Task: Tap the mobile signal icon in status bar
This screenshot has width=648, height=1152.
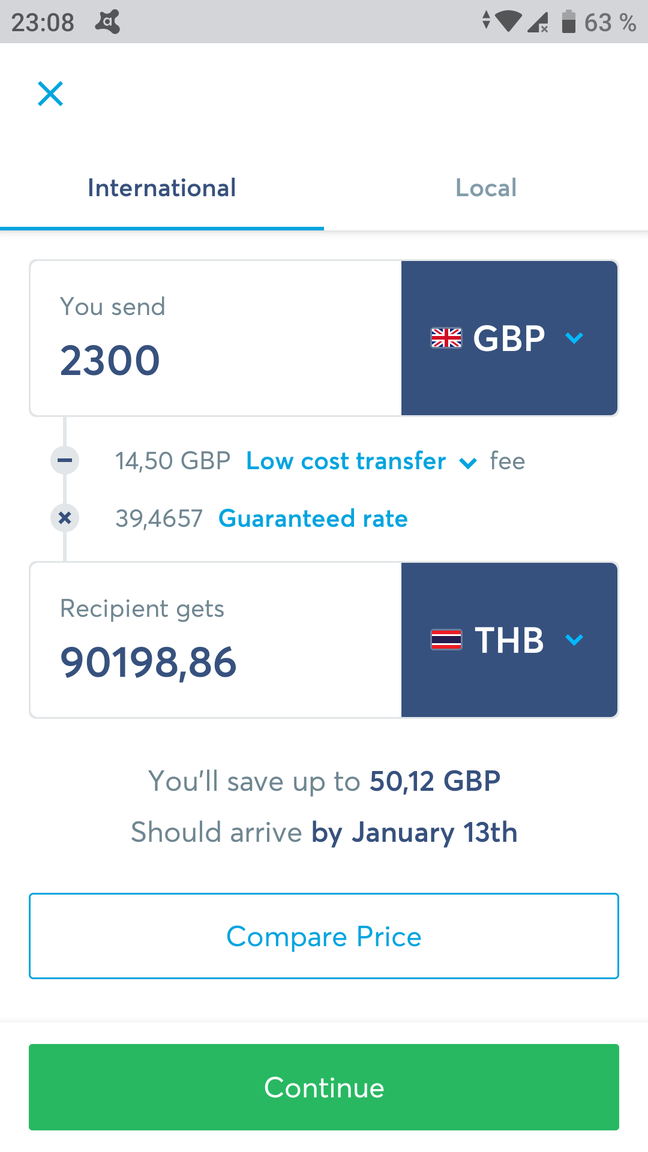Action: click(x=538, y=21)
